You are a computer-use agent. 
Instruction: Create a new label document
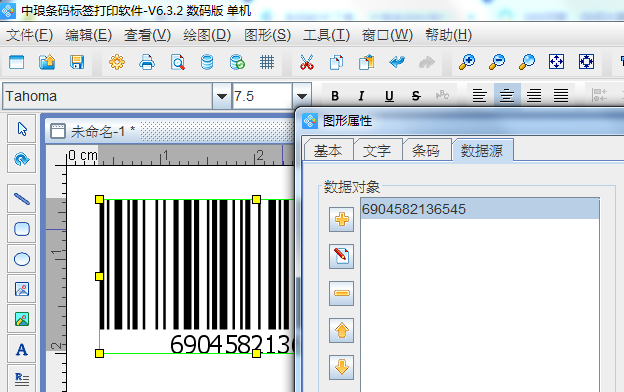[x=17, y=62]
